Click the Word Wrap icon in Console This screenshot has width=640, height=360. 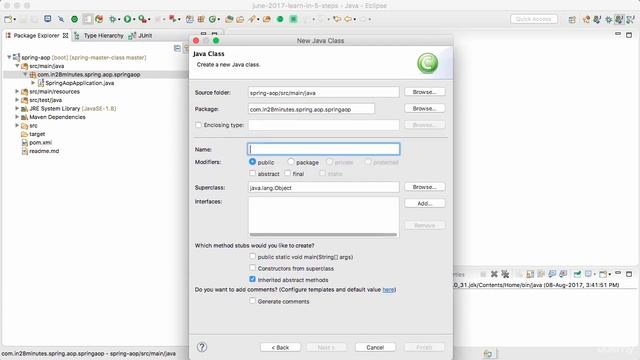pyautogui.click(x=541, y=274)
